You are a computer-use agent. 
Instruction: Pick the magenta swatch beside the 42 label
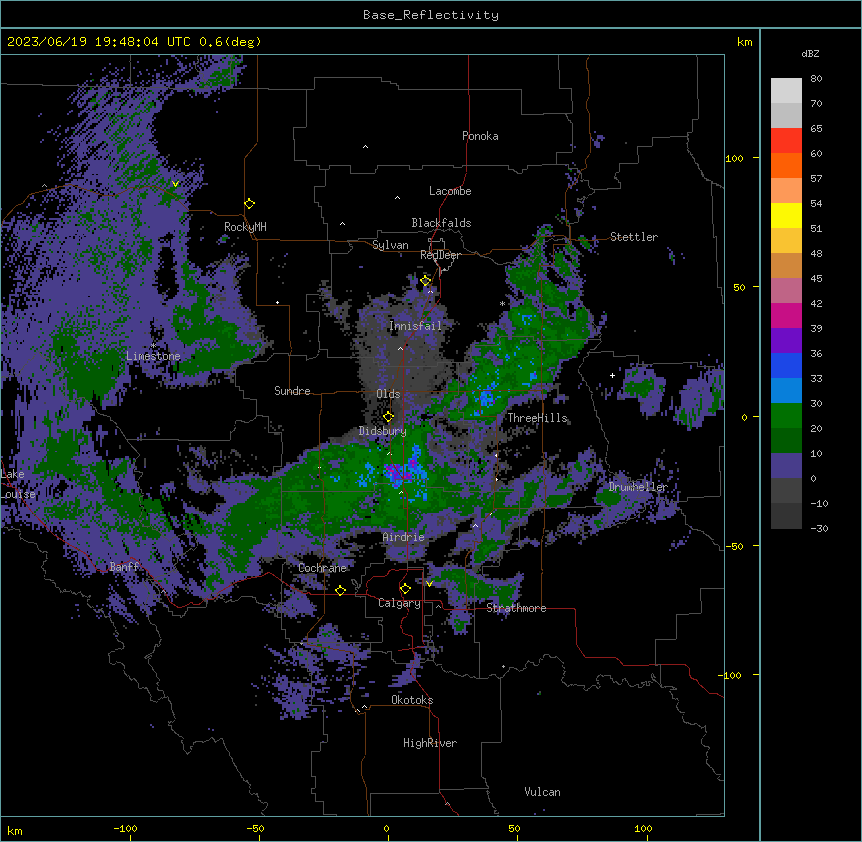tap(786, 315)
